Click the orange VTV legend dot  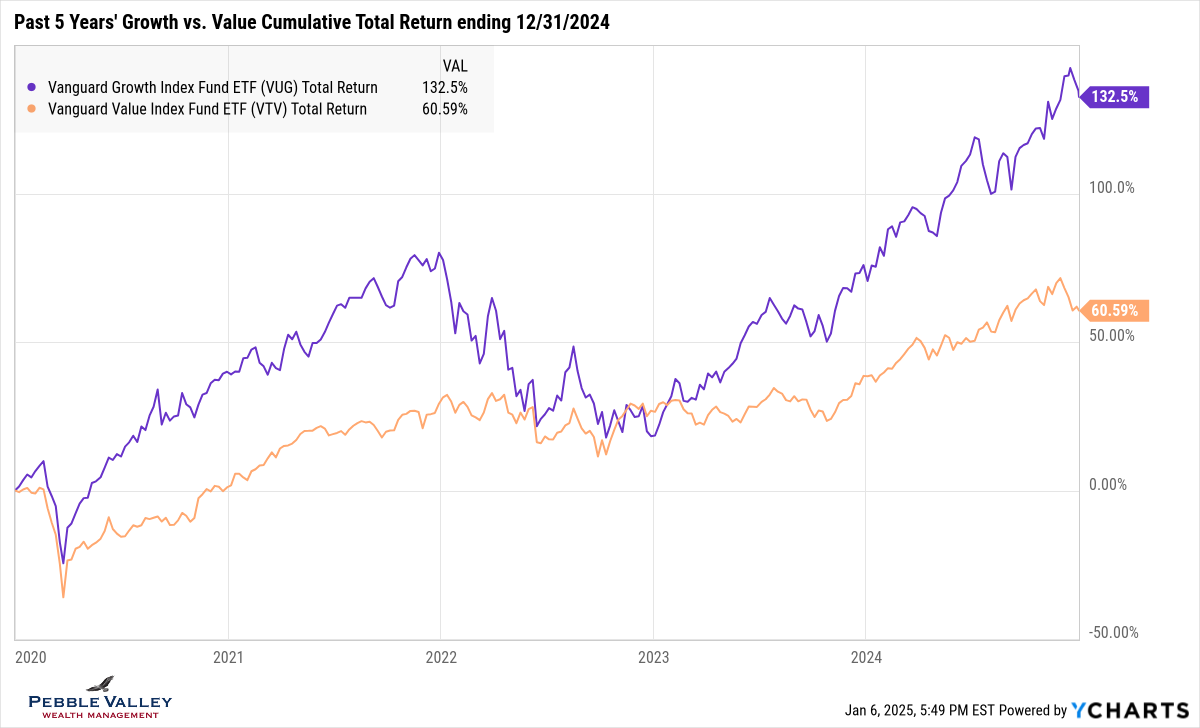point(34,109)
